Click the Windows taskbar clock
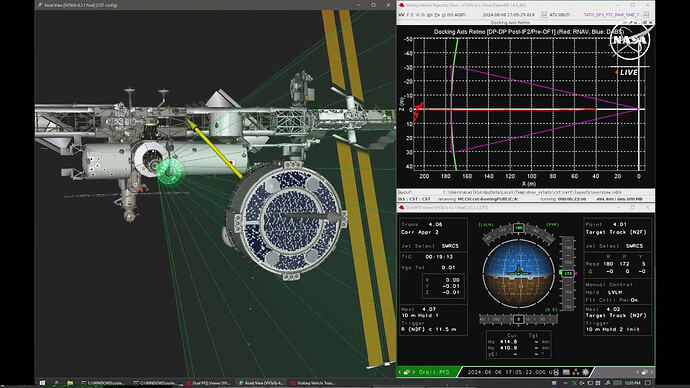The width and height of the screenshot is (690, 388). (632, 383)
